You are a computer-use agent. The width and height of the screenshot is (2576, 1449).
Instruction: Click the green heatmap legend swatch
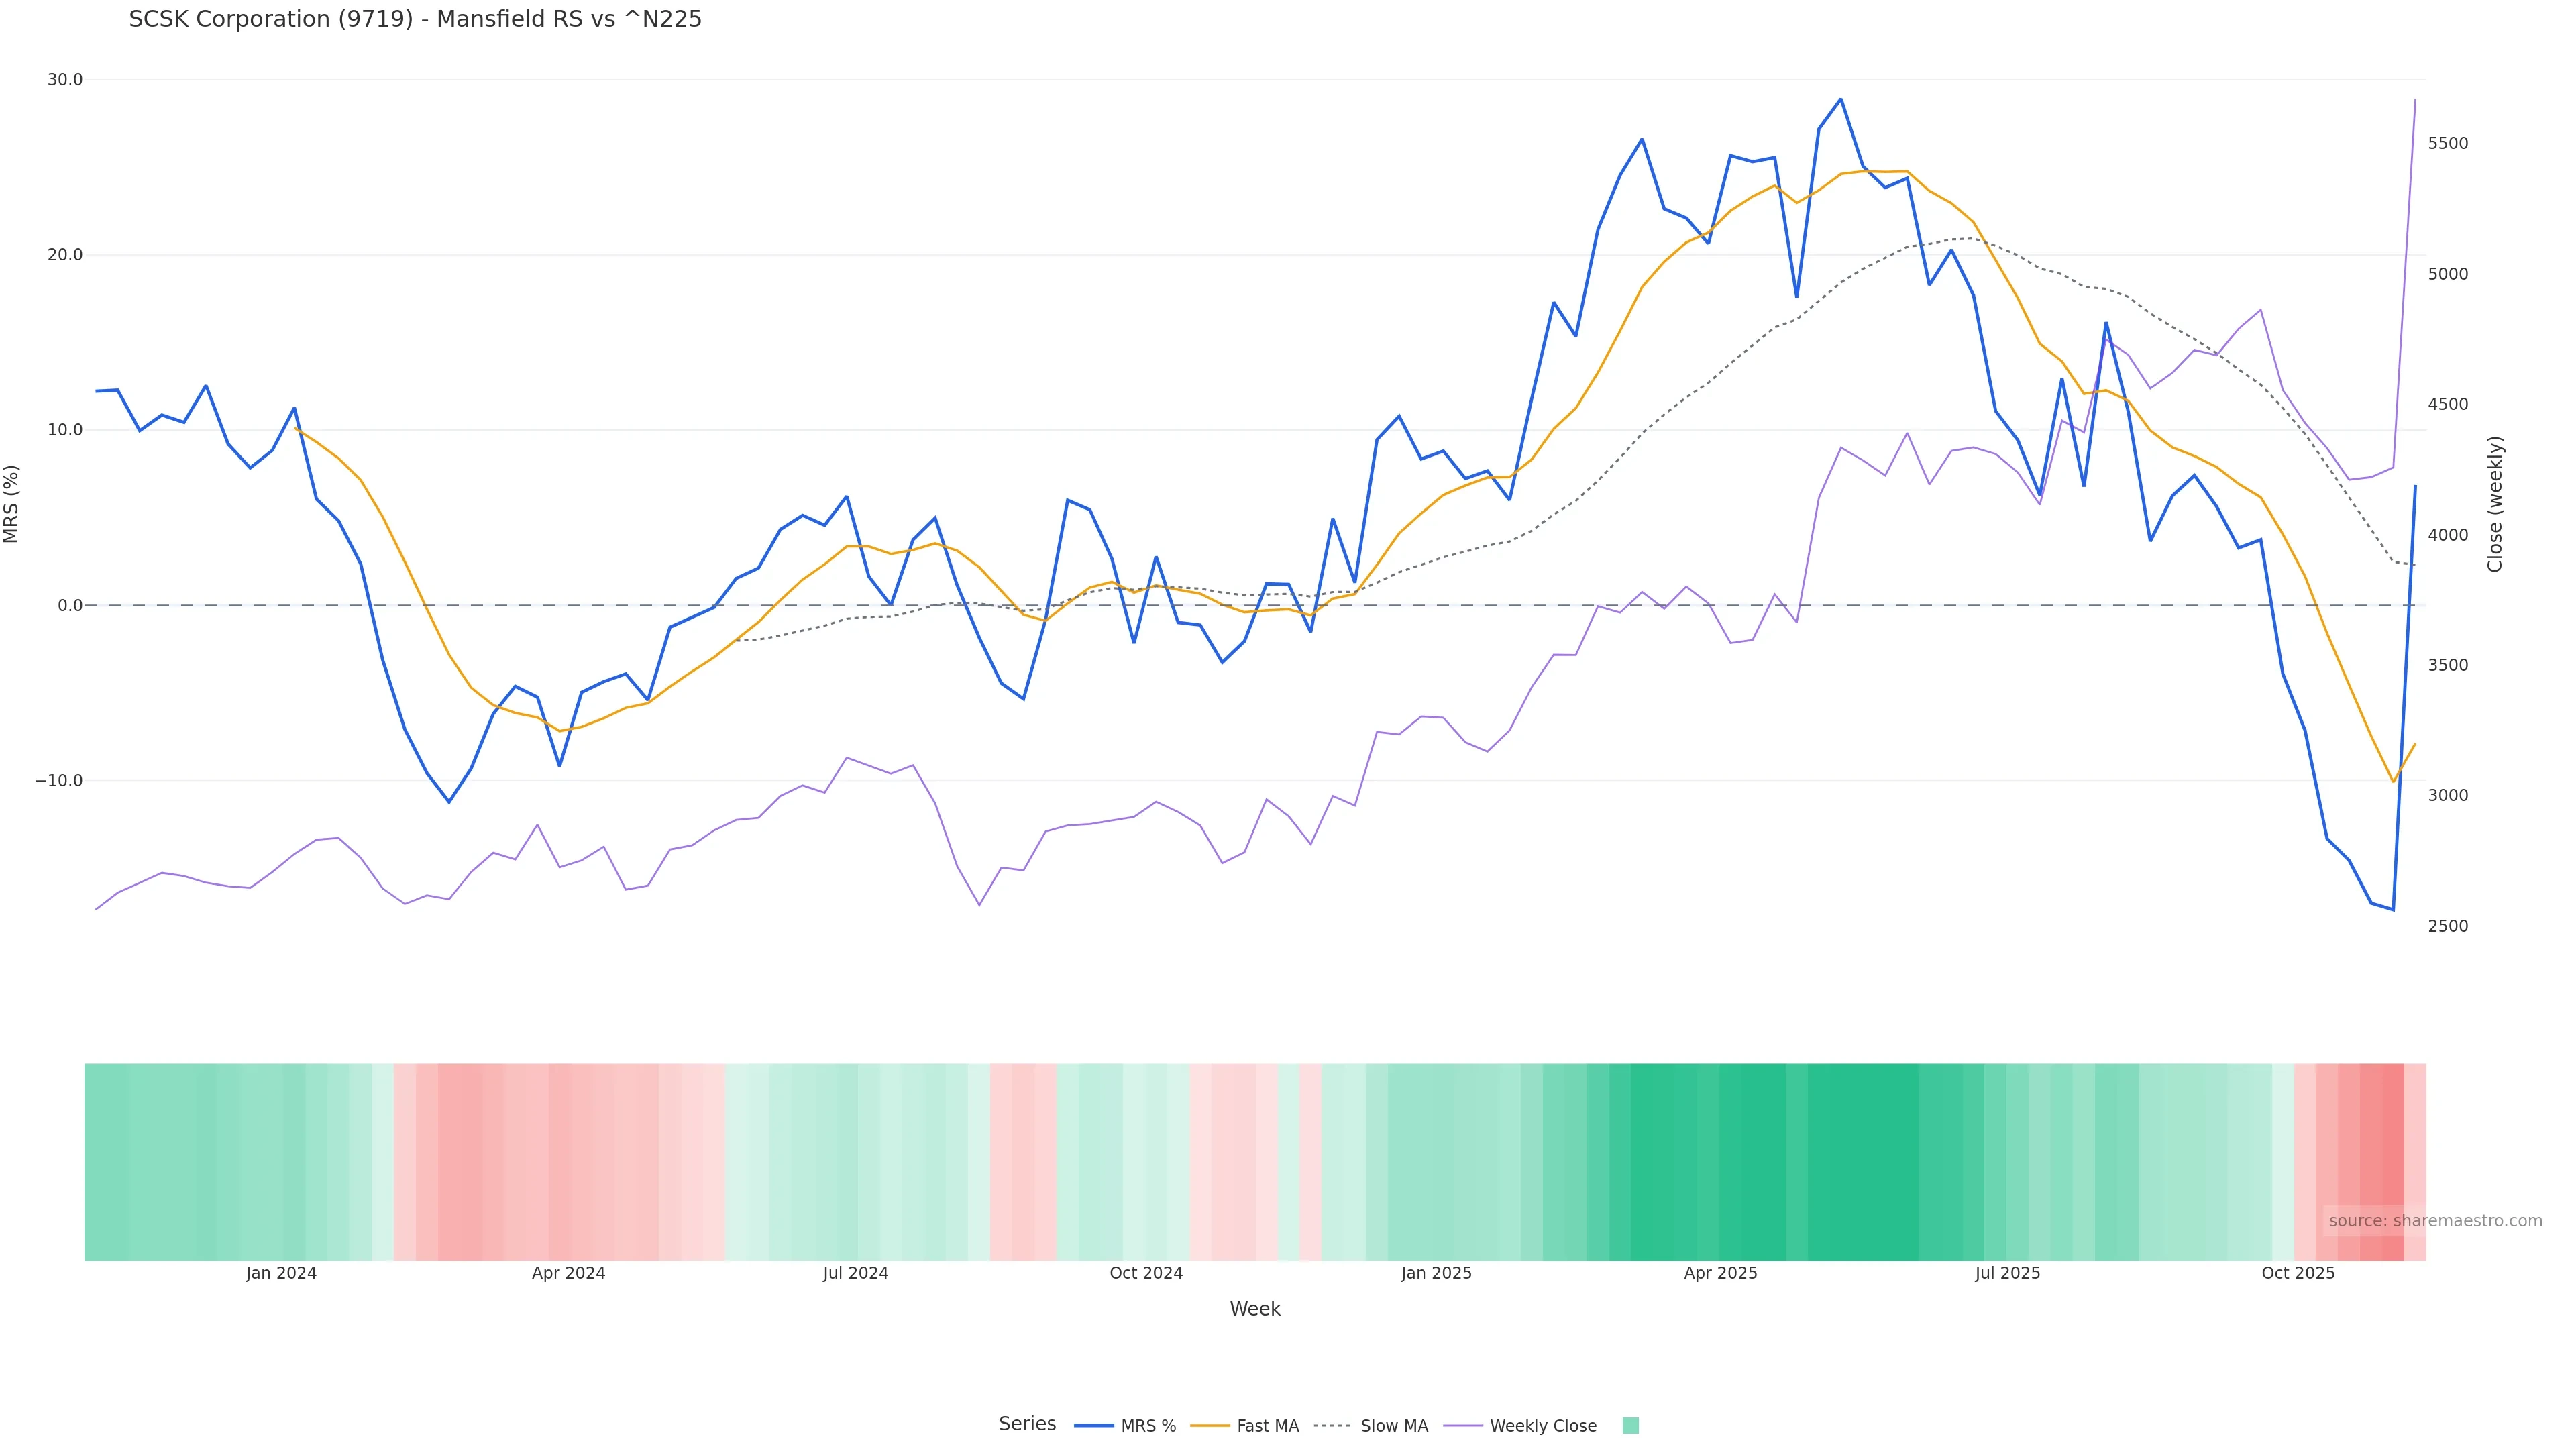(x=1630, y=1426)
